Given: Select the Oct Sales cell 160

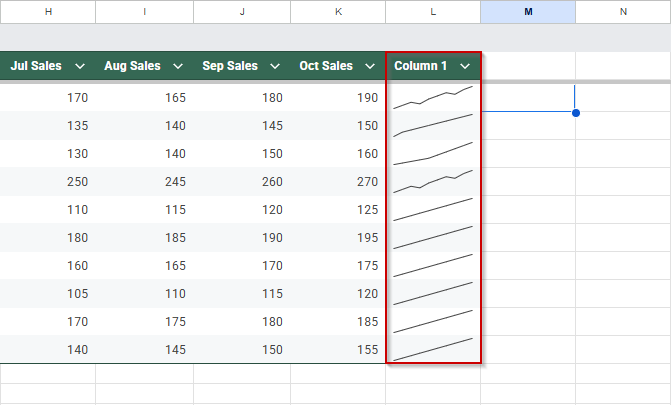Looking at the screenshot, I should click(338, 154).
